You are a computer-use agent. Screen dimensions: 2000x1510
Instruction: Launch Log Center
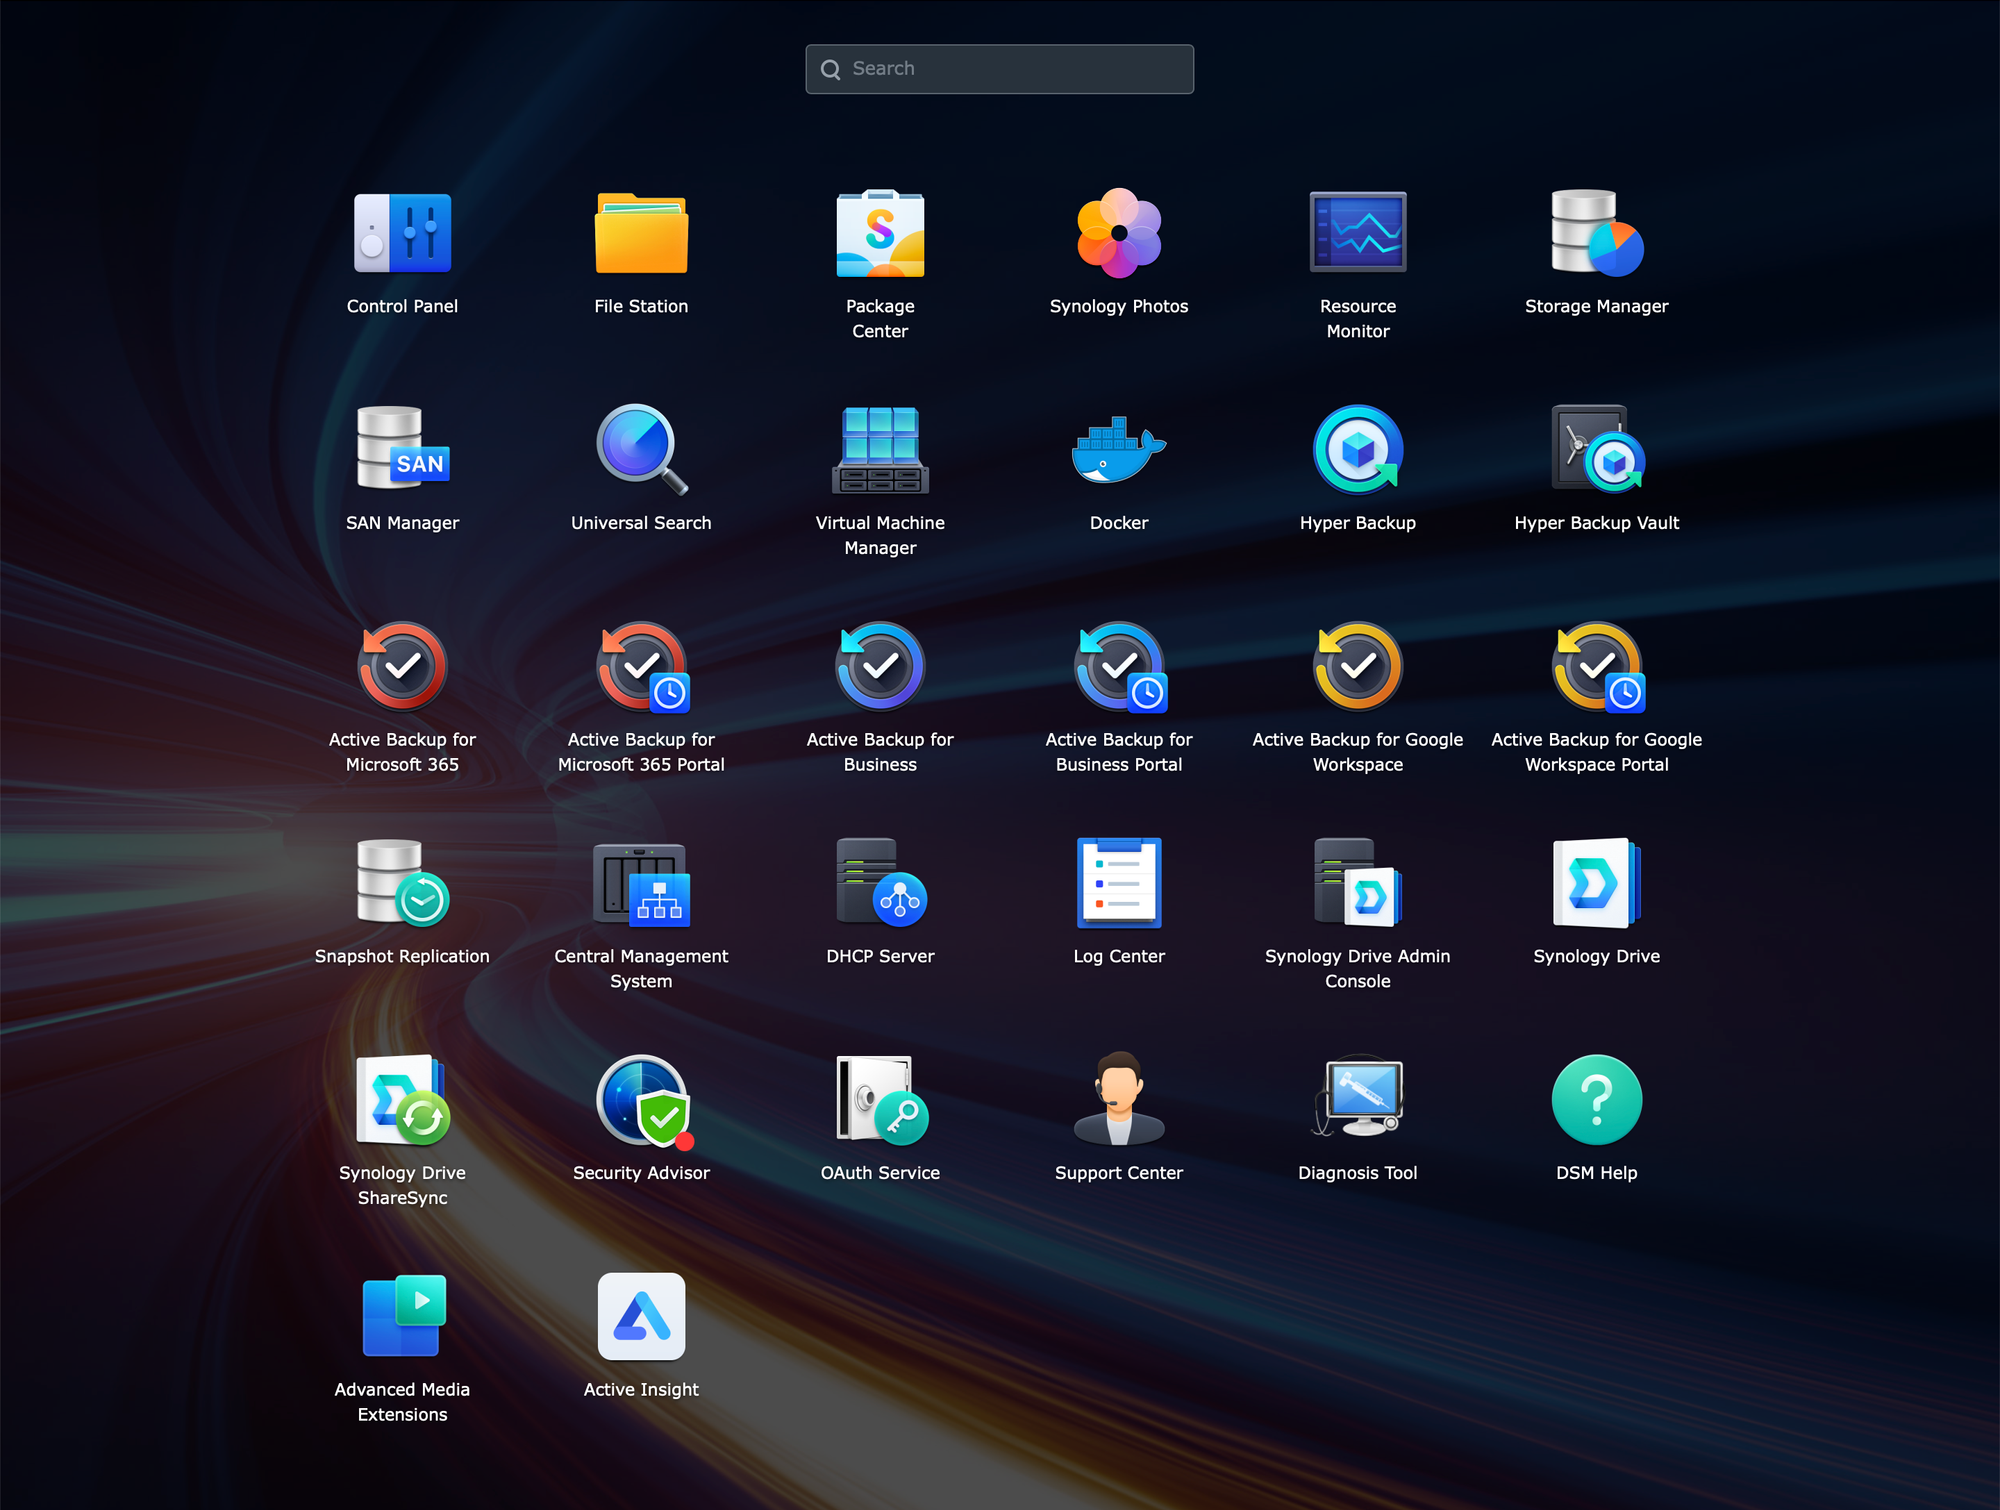click(1119, 883)
